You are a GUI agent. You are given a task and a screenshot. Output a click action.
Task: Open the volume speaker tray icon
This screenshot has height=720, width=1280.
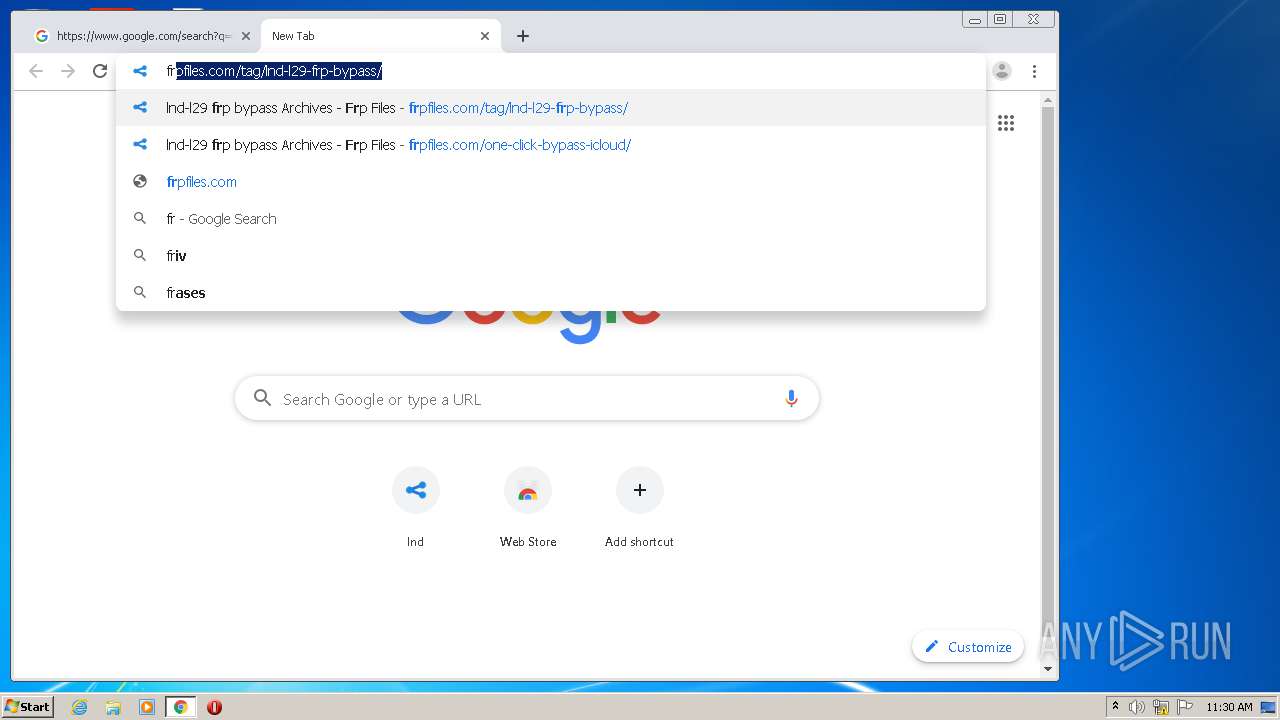pyautogui.click(x=1137, y=707)
